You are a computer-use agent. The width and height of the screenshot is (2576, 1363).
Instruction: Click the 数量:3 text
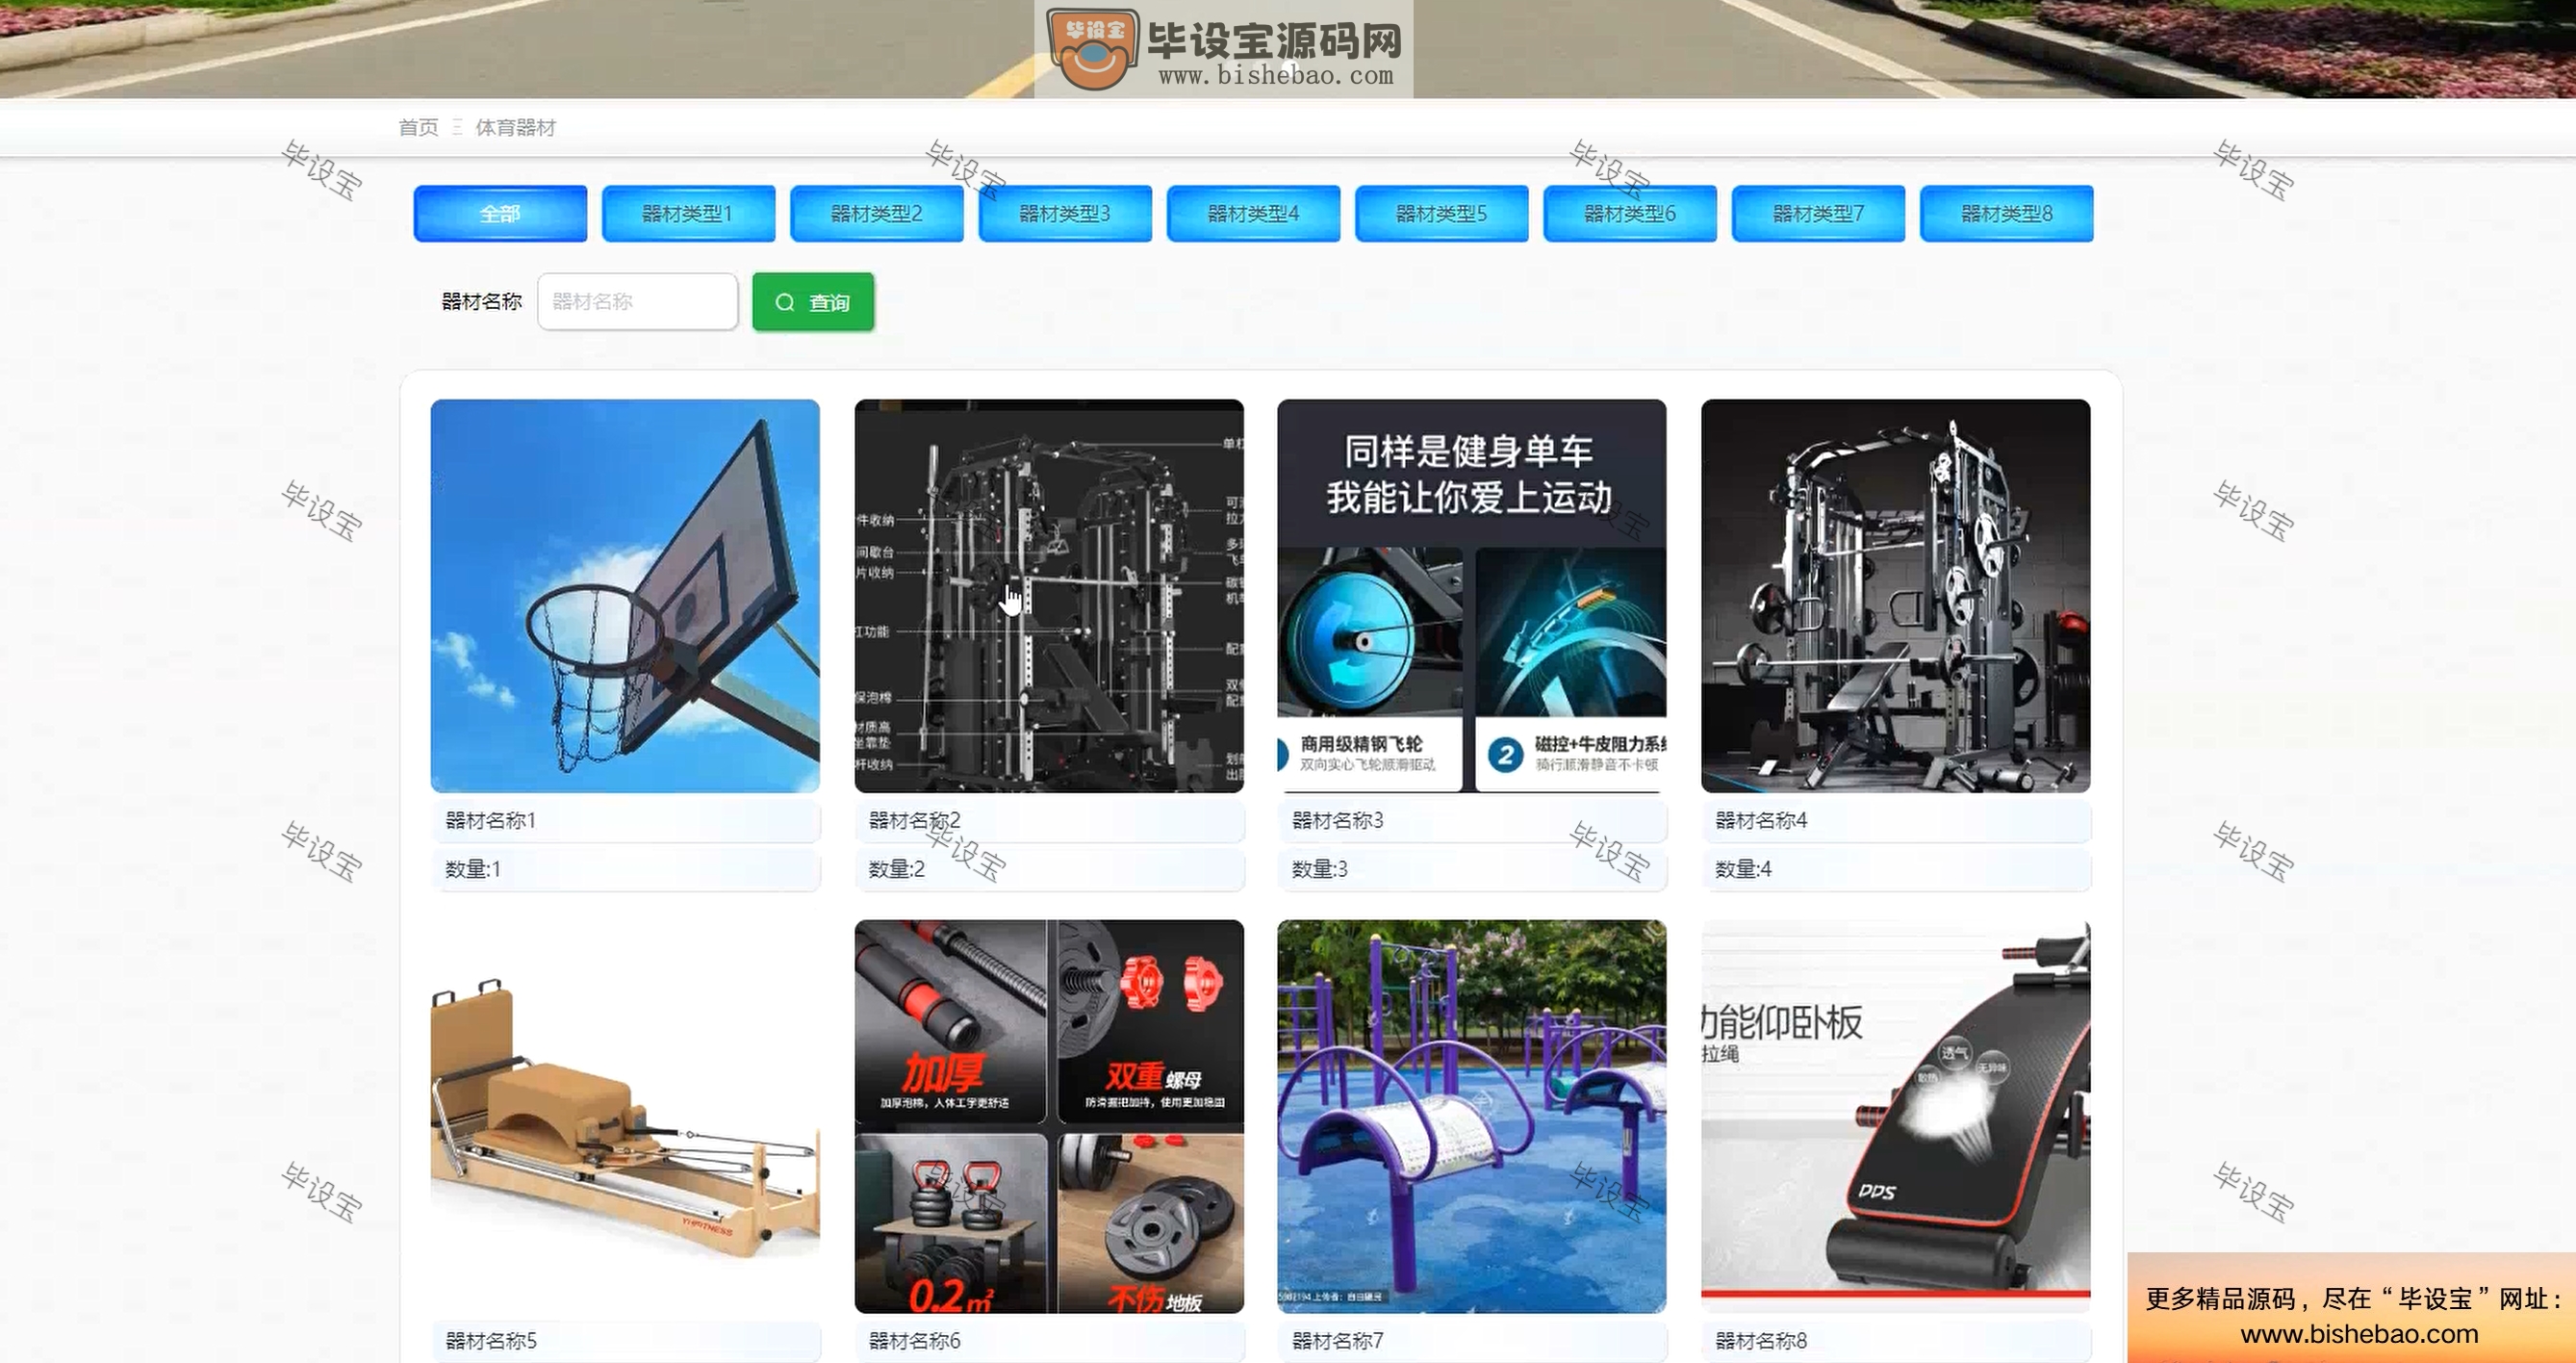tap(1320, 869)
